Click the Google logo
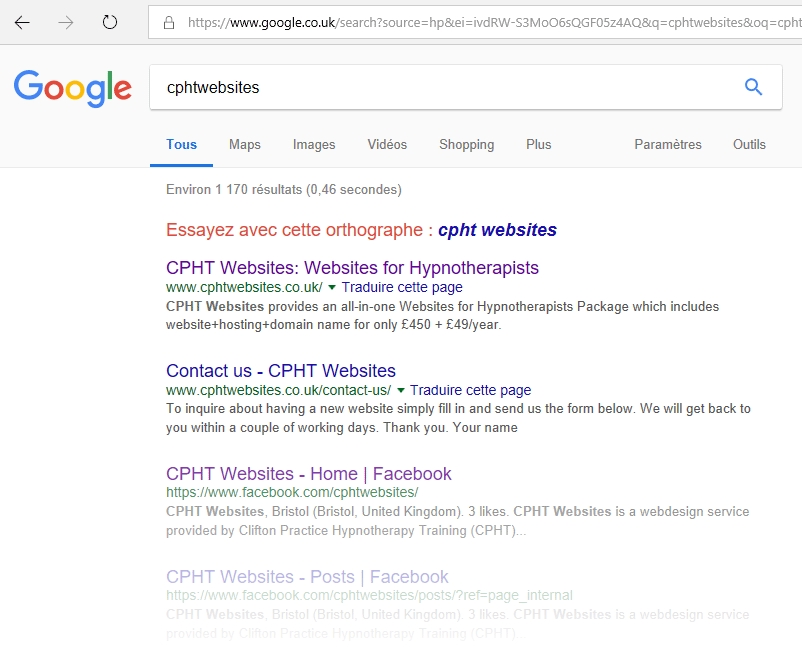Screen dimensions: 802x667 pos(73,88)
